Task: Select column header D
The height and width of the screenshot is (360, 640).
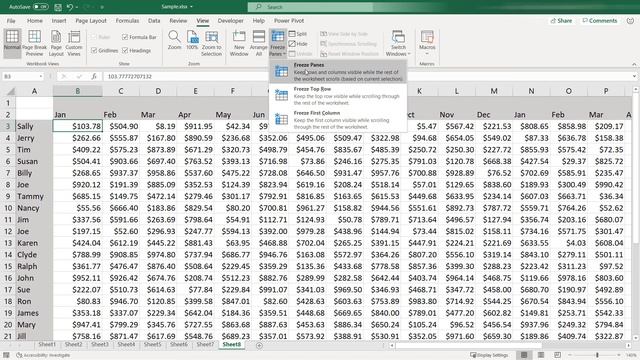Action: [158, 91]
